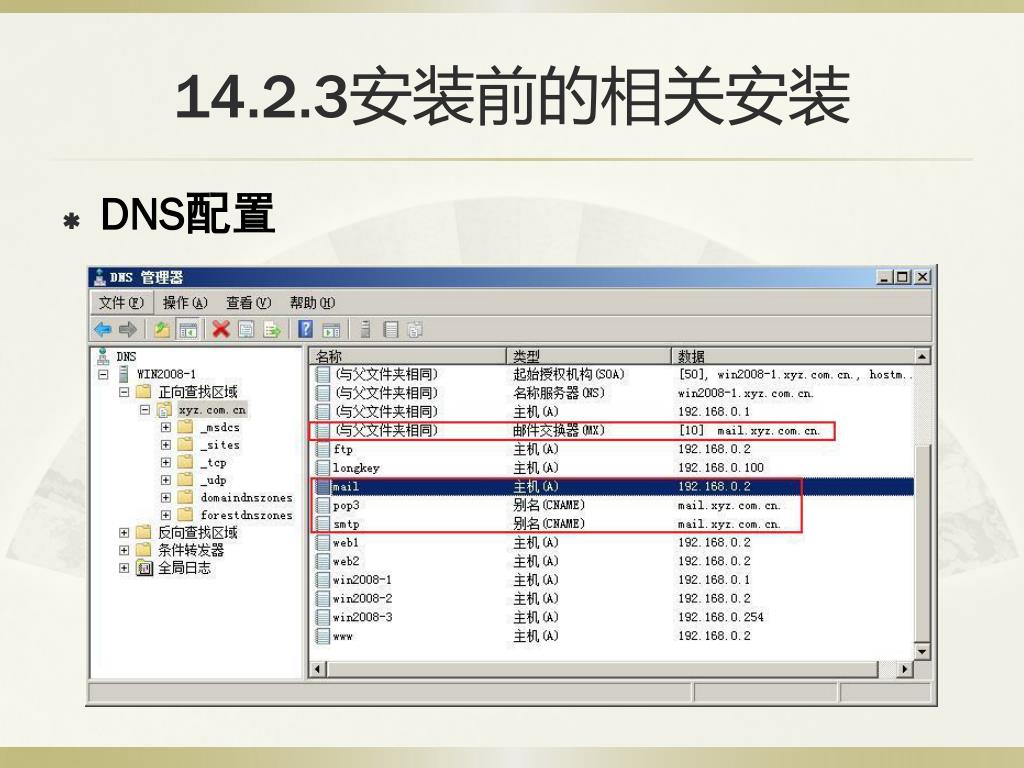Select the 反向查找区域 tree label
This screenshot has height=768, width=1024.
point(198,533)
